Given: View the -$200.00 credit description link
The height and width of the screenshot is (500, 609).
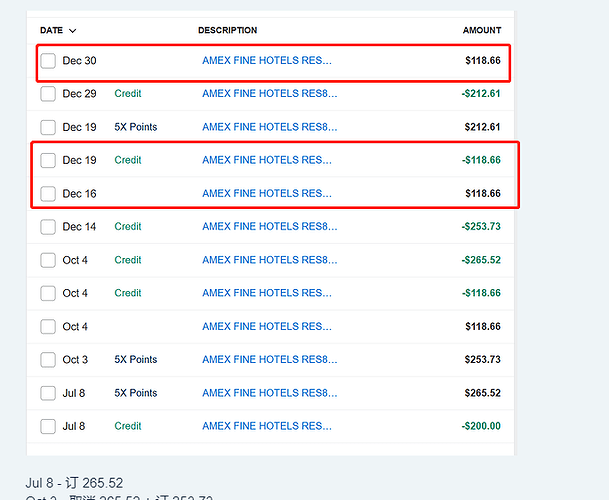Looking at the screenshot, I should [x=266, y=426].
